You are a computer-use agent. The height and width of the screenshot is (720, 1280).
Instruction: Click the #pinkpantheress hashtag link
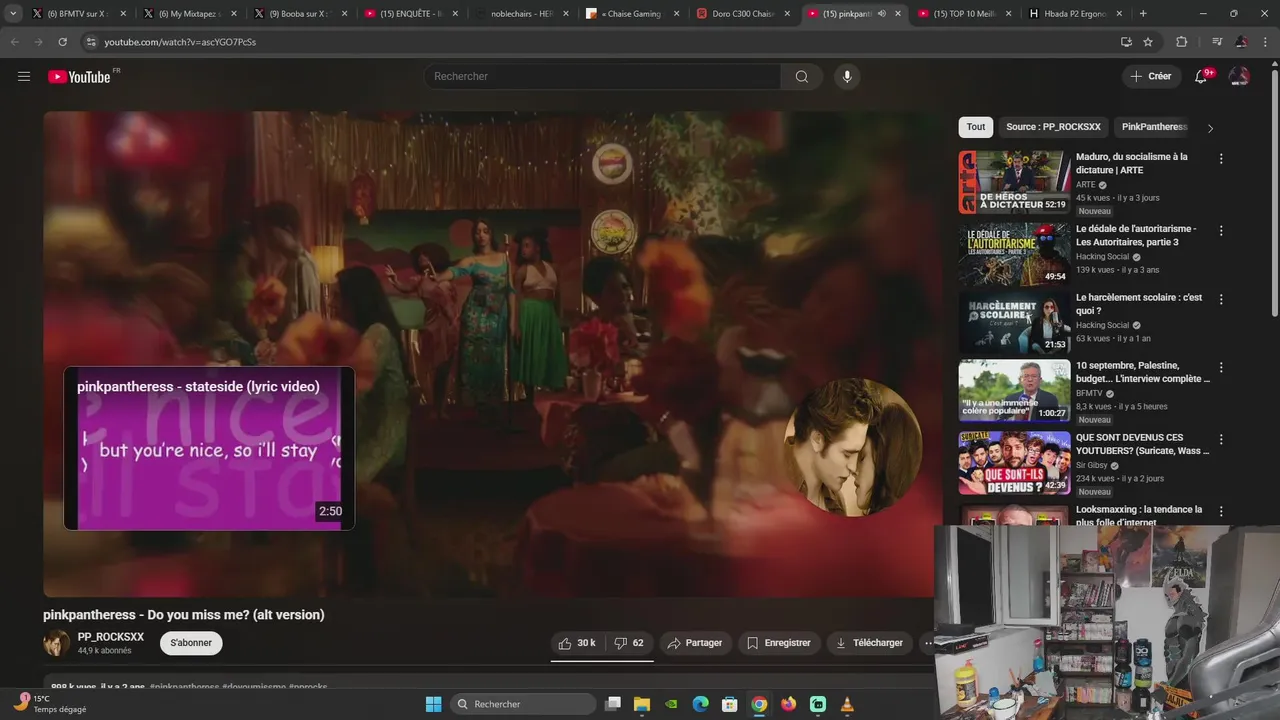(184, 687)
